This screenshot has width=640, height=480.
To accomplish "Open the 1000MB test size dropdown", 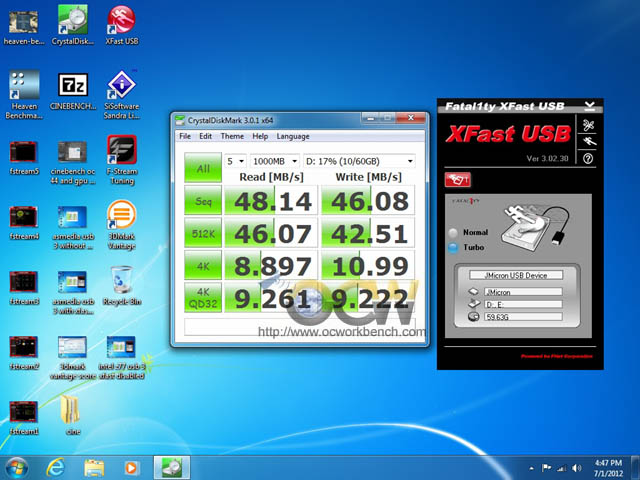I will [275, 161].
